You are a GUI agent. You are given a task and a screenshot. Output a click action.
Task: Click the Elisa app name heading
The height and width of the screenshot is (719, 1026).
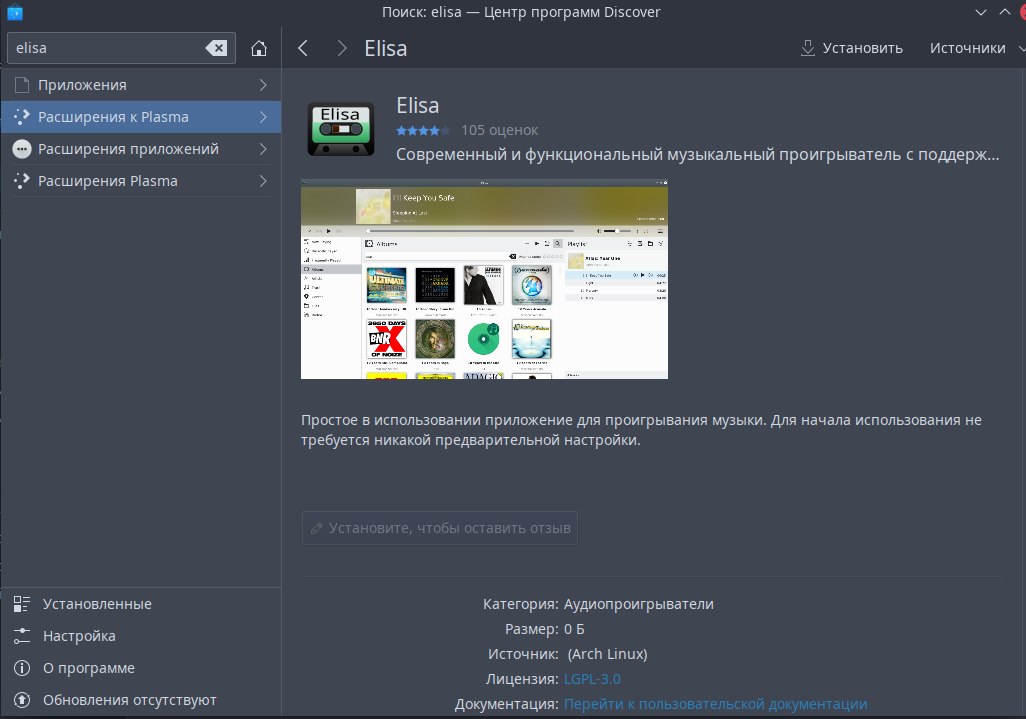click(417, 105)
